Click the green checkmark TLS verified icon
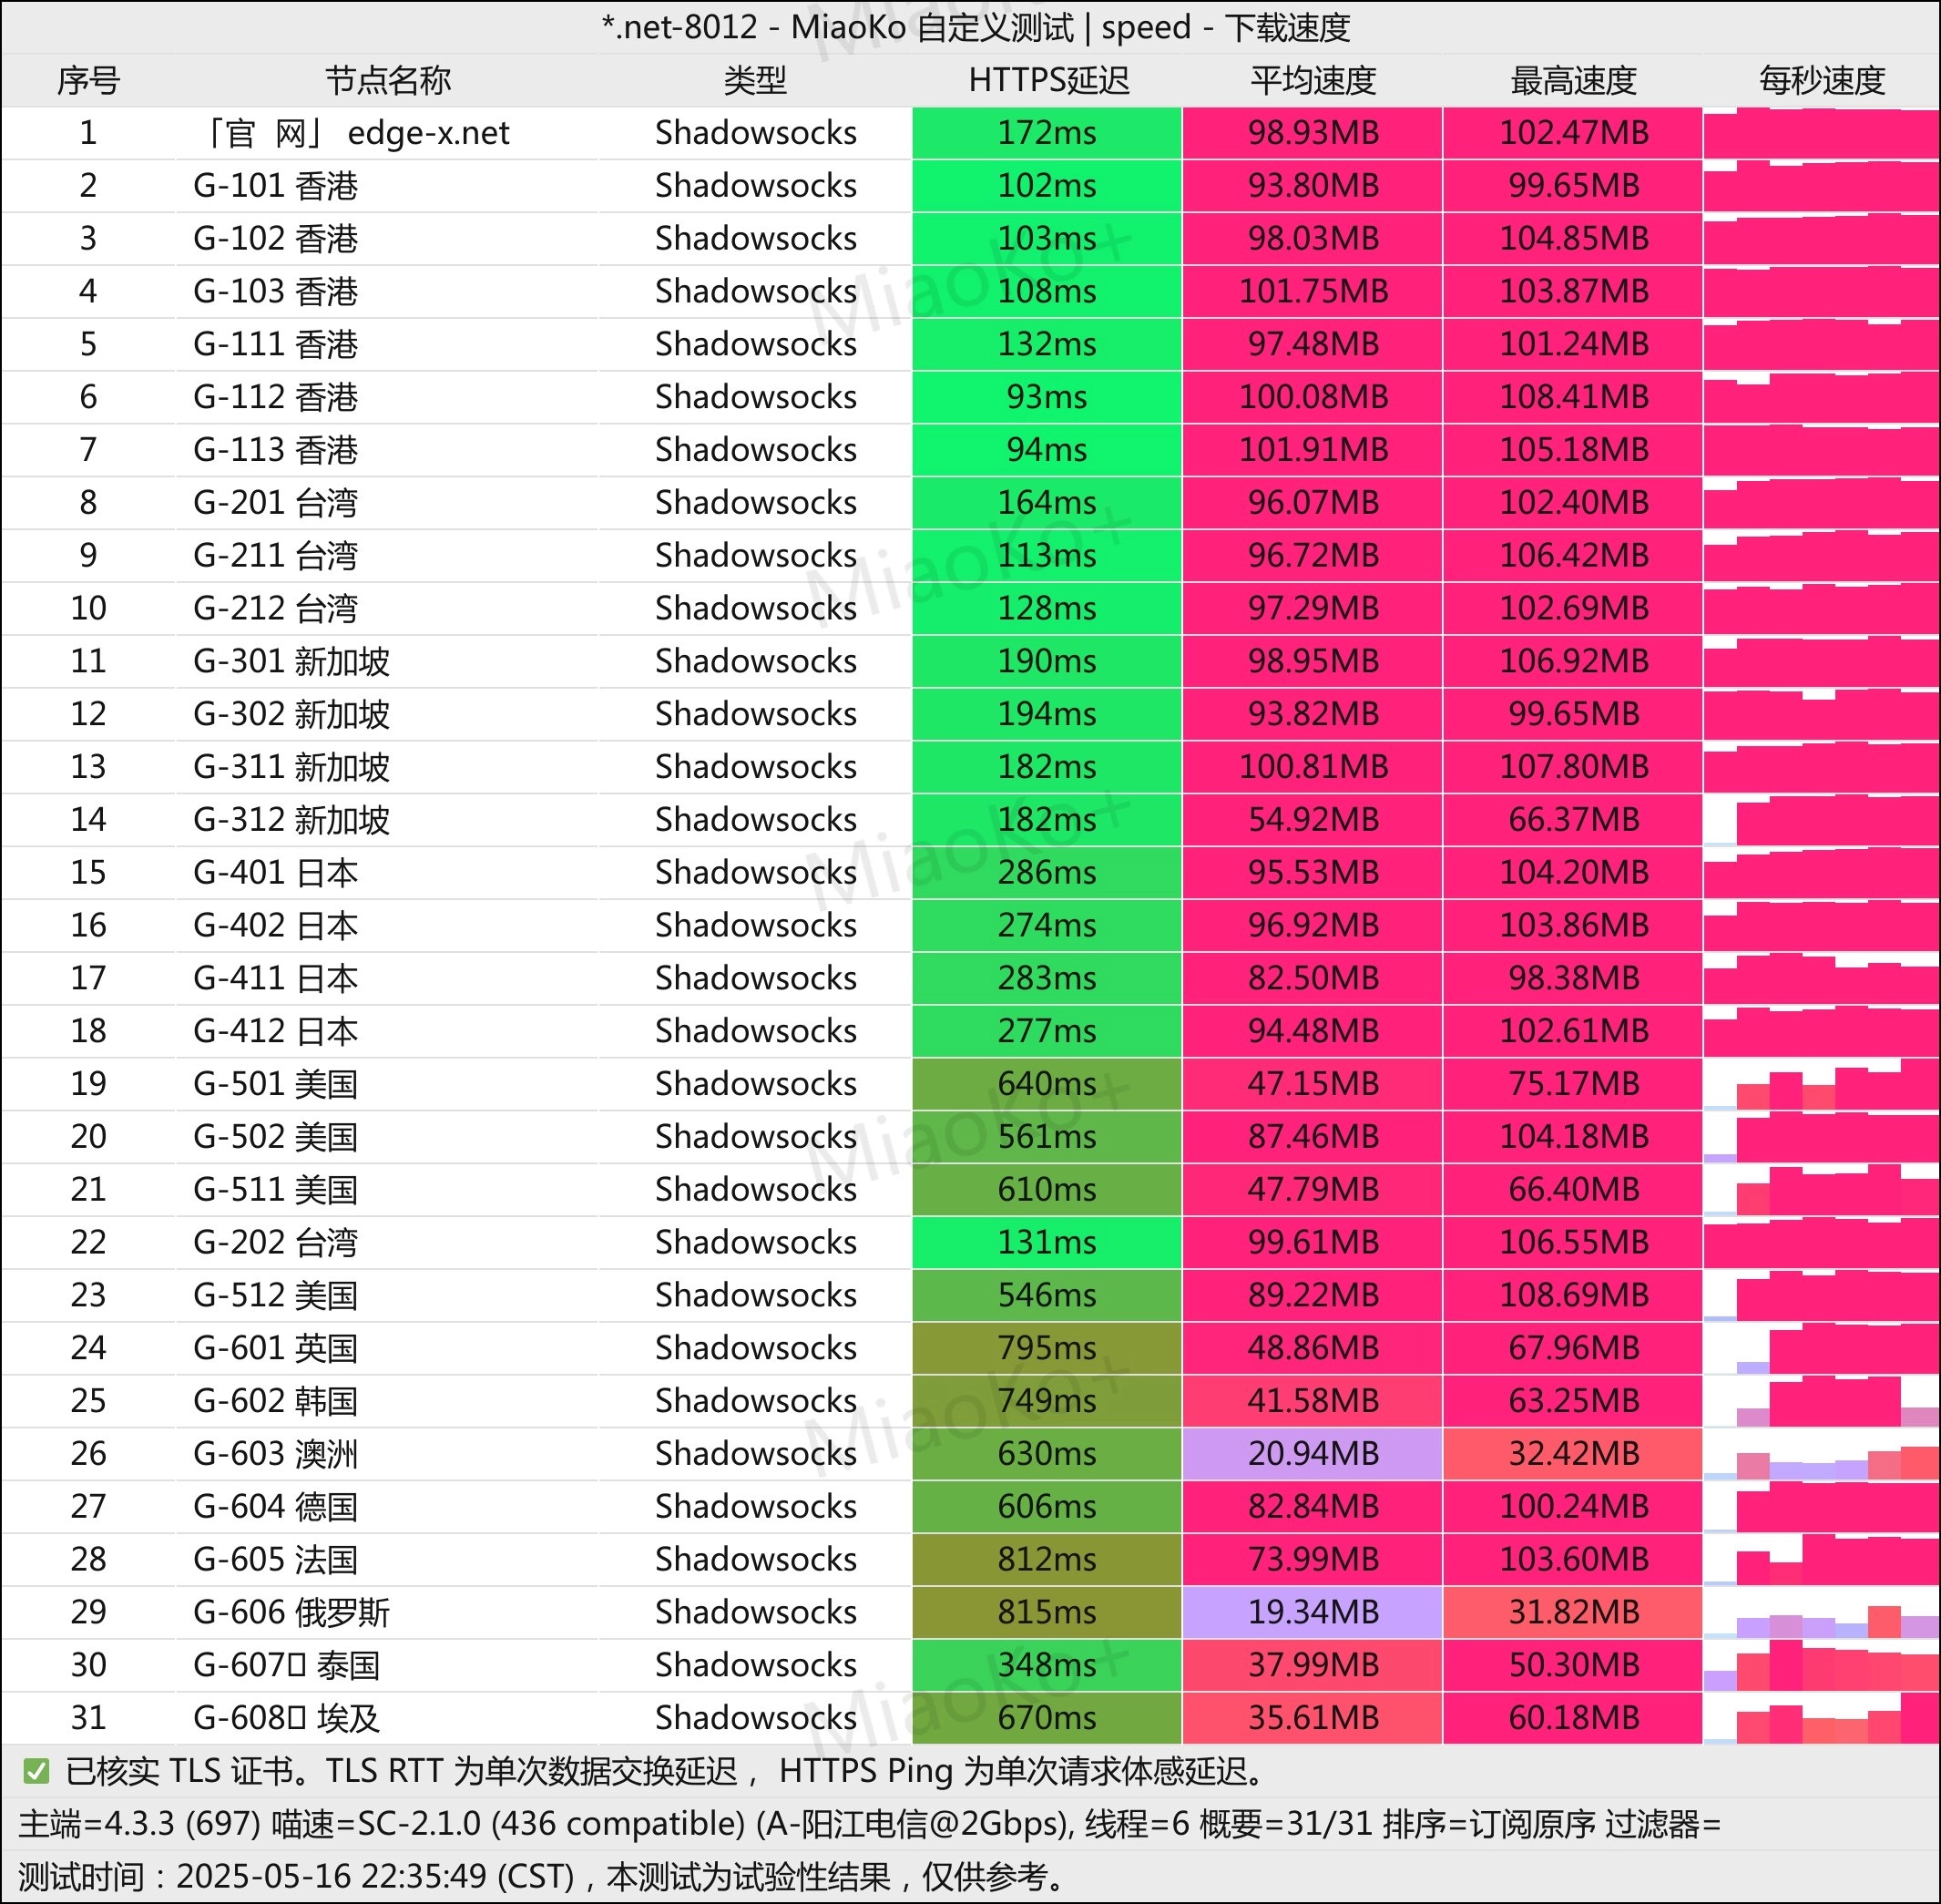This screenshot has height=1904, width=1941. tap(36, 1771)
